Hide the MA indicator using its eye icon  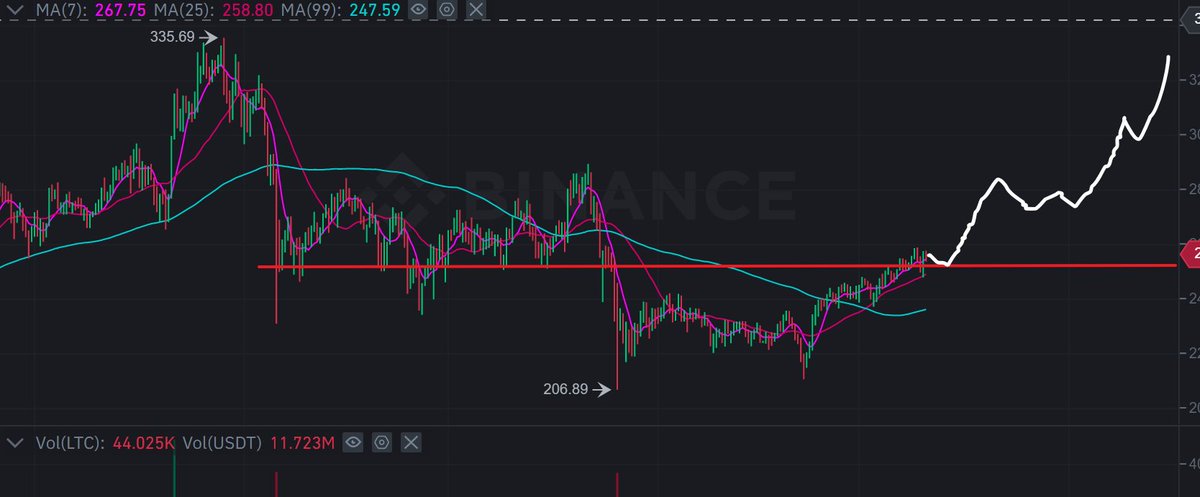coord(420,11)
